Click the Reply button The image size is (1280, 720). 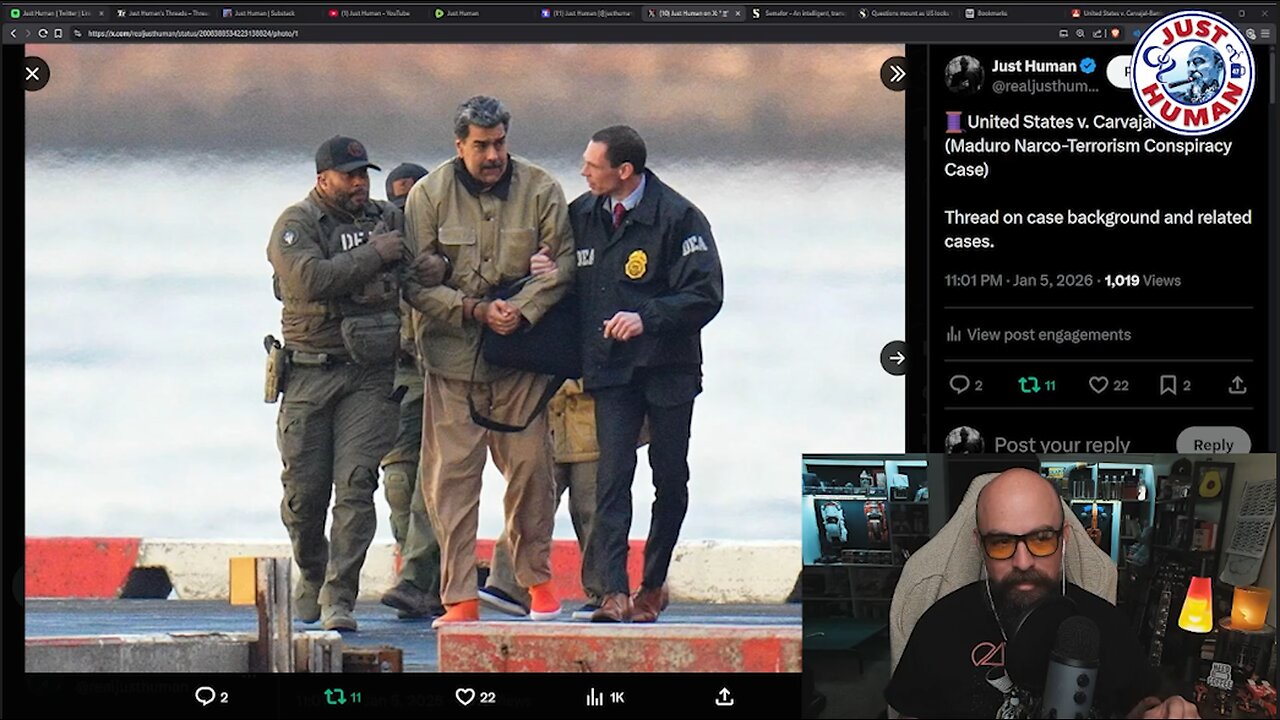click(1213, 445)
